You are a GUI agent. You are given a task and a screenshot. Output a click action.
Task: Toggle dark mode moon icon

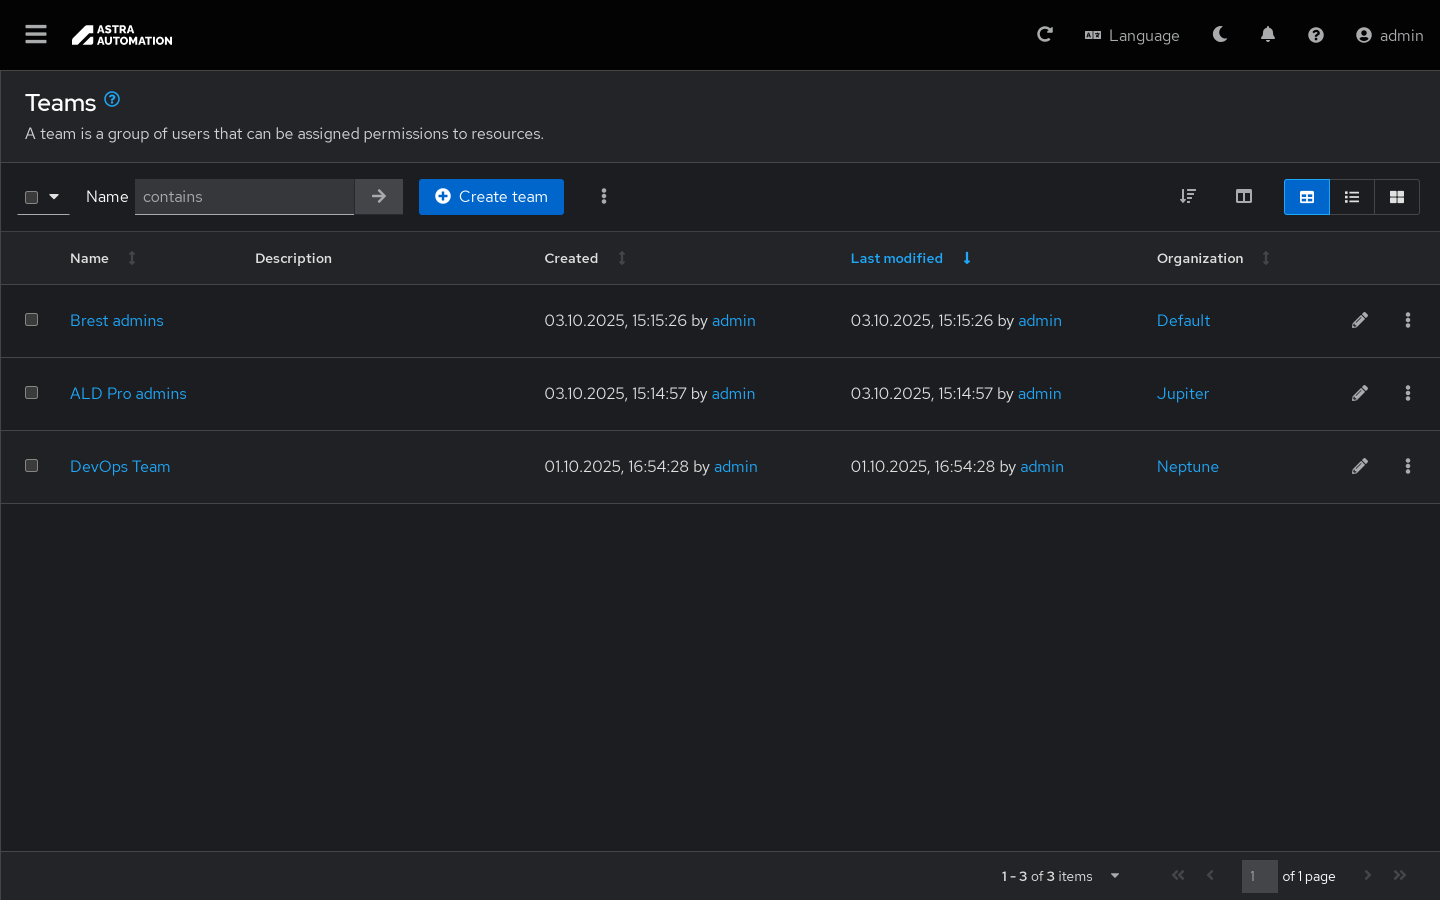pos(1220,35)
